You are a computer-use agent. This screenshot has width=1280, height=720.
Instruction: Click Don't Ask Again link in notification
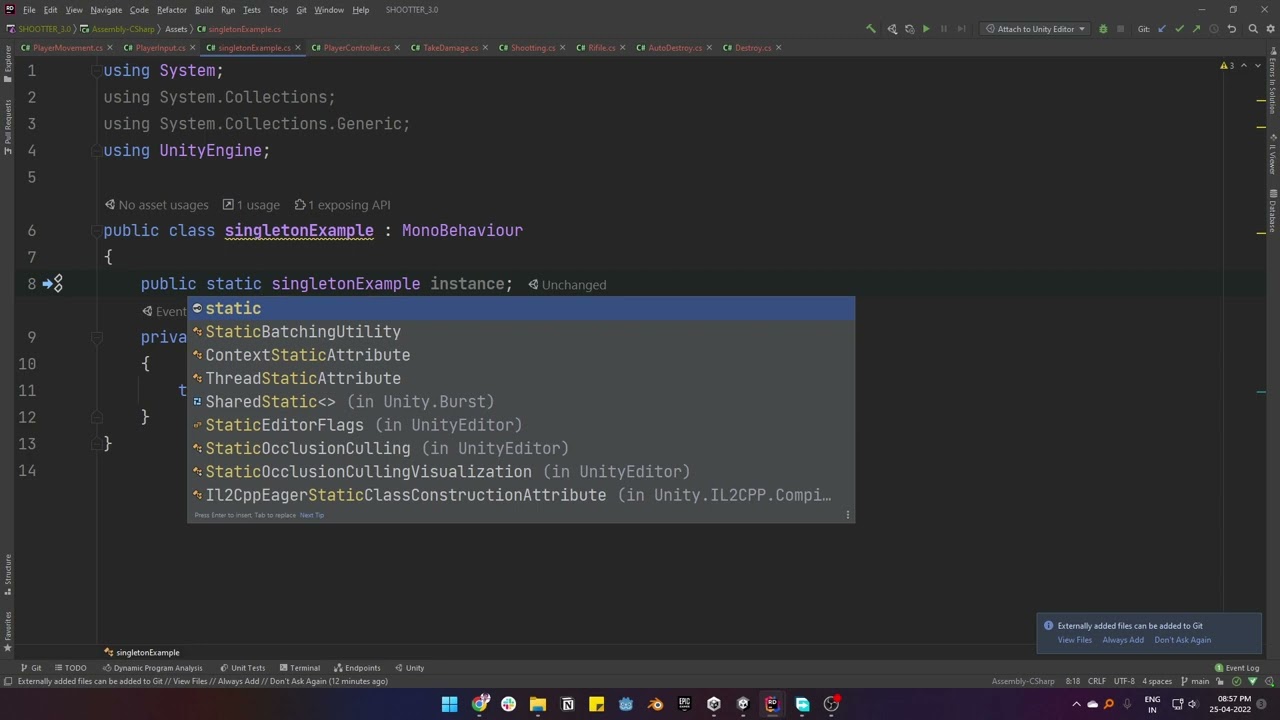(1182, 640)
